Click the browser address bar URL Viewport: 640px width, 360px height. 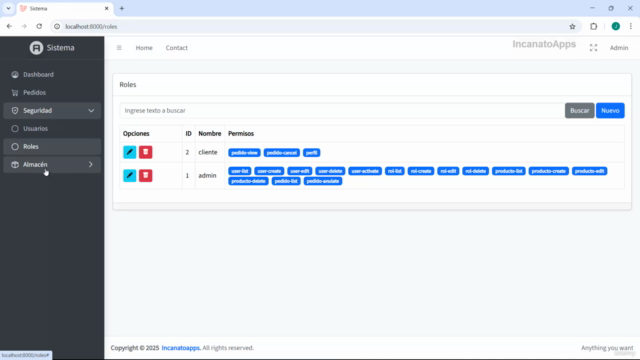point(91,27)
